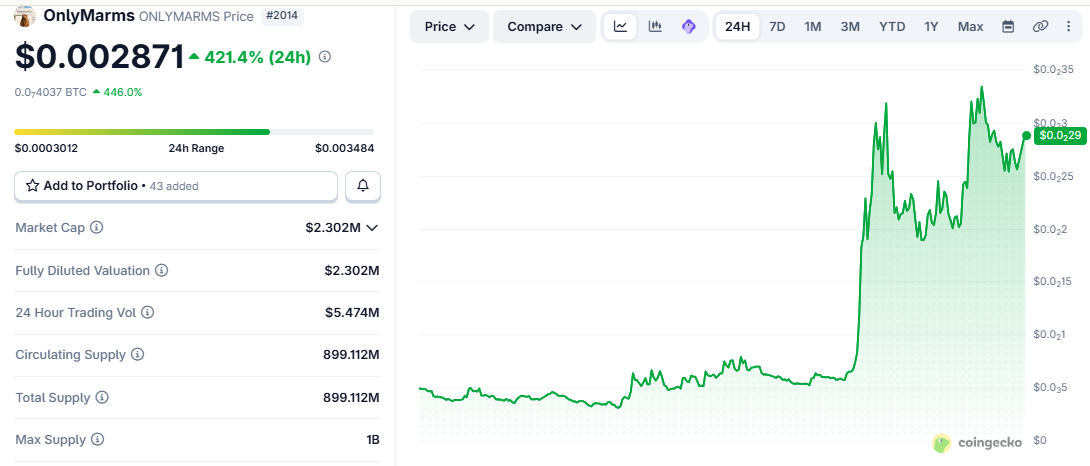Click the $0.0₃5 y-axis label

click(1049, 387)
